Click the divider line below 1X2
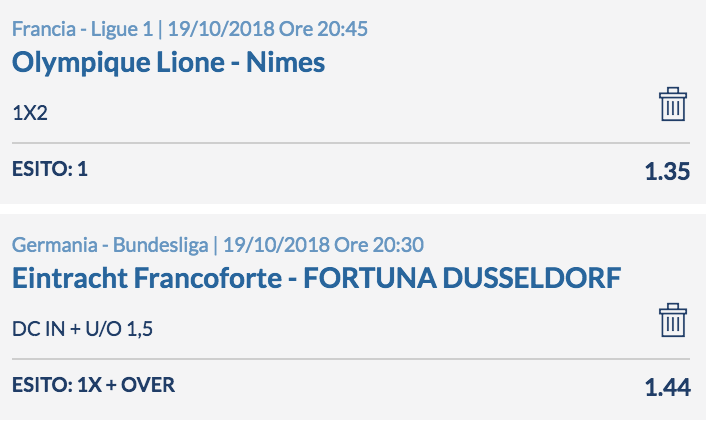The height and width of the screenshot is (422, 706). [x=351, y=143]
